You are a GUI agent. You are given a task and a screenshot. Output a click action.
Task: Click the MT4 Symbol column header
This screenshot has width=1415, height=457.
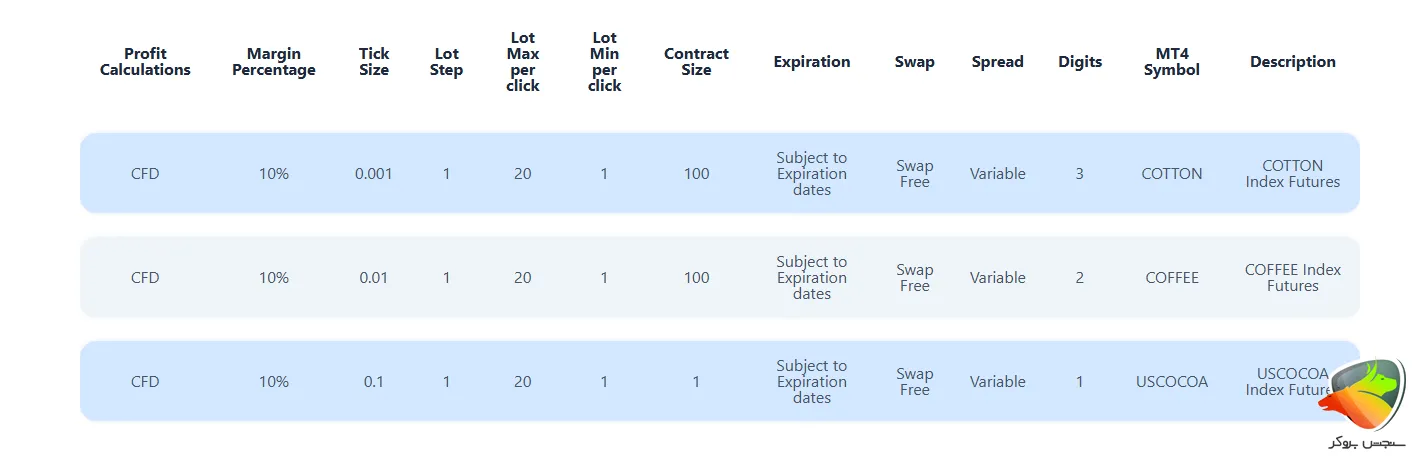1171,62
